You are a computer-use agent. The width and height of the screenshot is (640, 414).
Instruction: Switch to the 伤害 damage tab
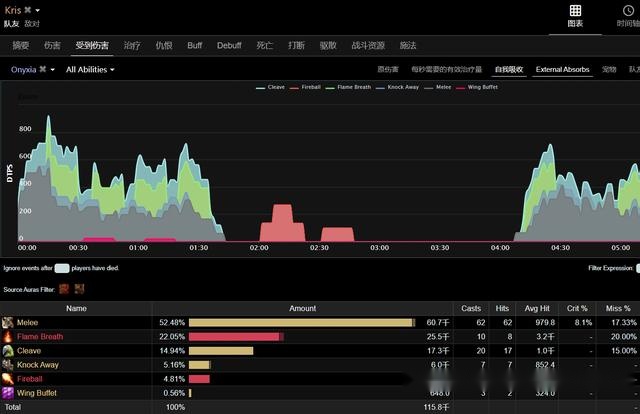52,45
